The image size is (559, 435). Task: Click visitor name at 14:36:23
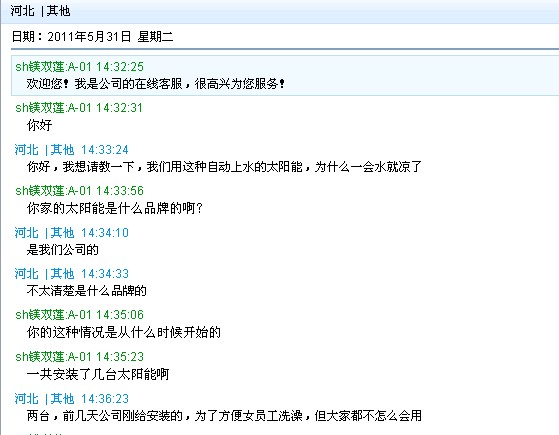click(x=44, y=399)
